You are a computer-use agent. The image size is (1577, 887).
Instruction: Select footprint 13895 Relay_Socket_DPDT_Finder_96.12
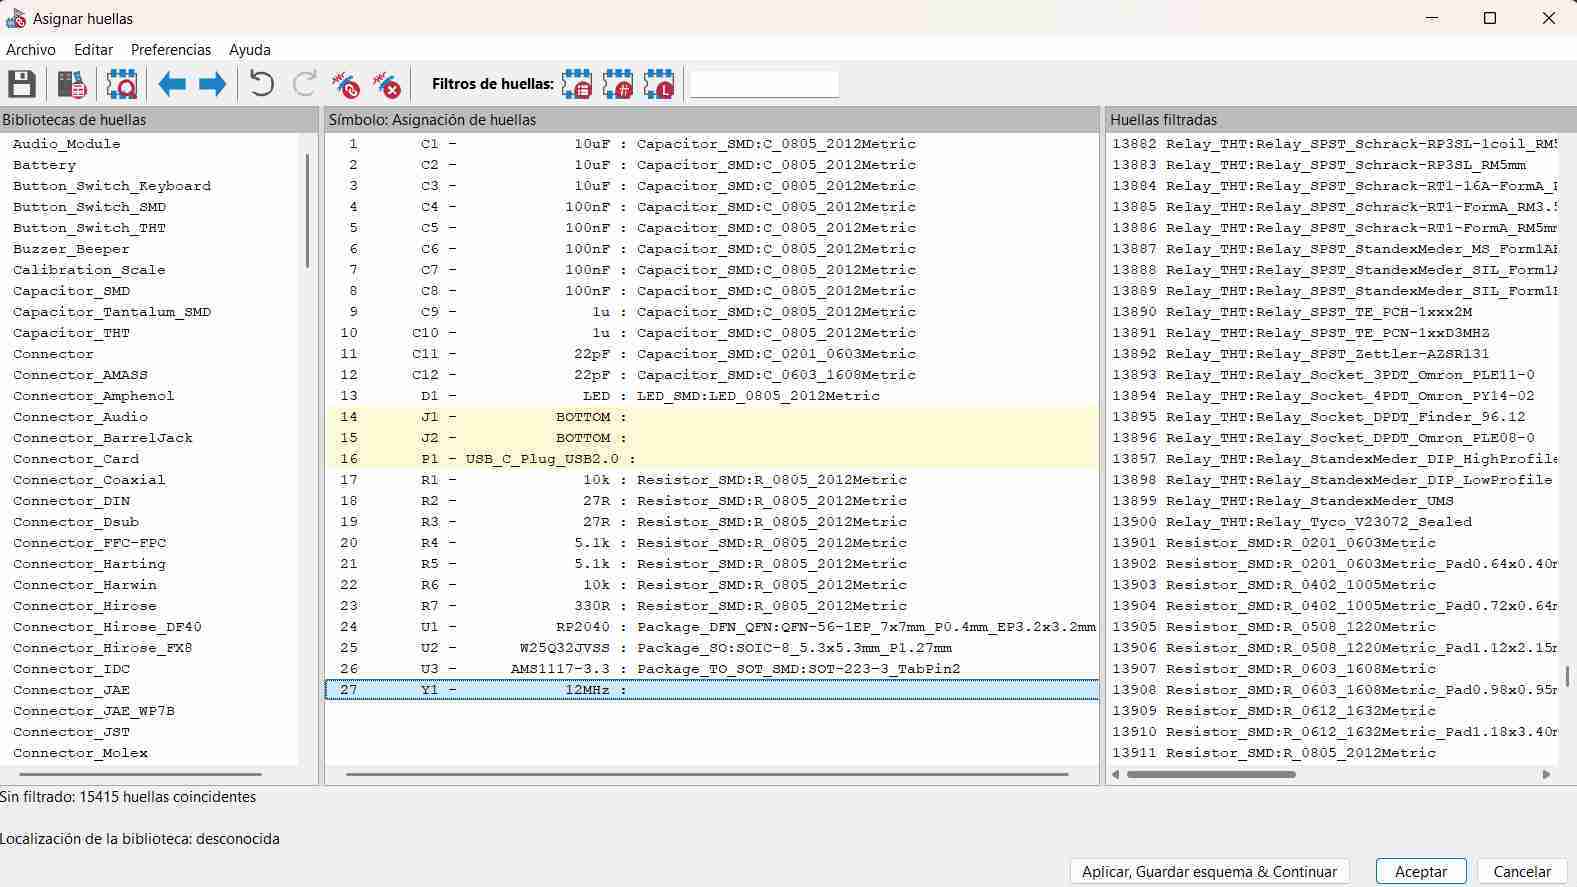(x=1334, y=417)
